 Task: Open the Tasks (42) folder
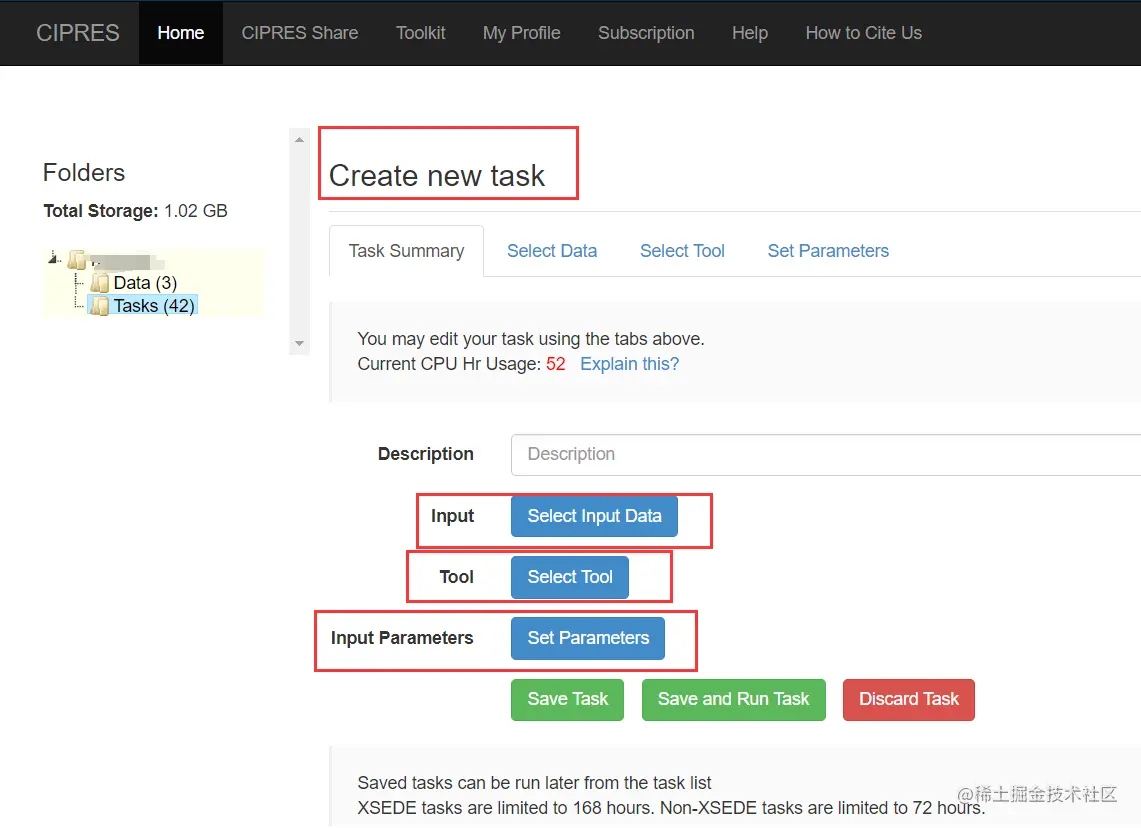point(154,306)
